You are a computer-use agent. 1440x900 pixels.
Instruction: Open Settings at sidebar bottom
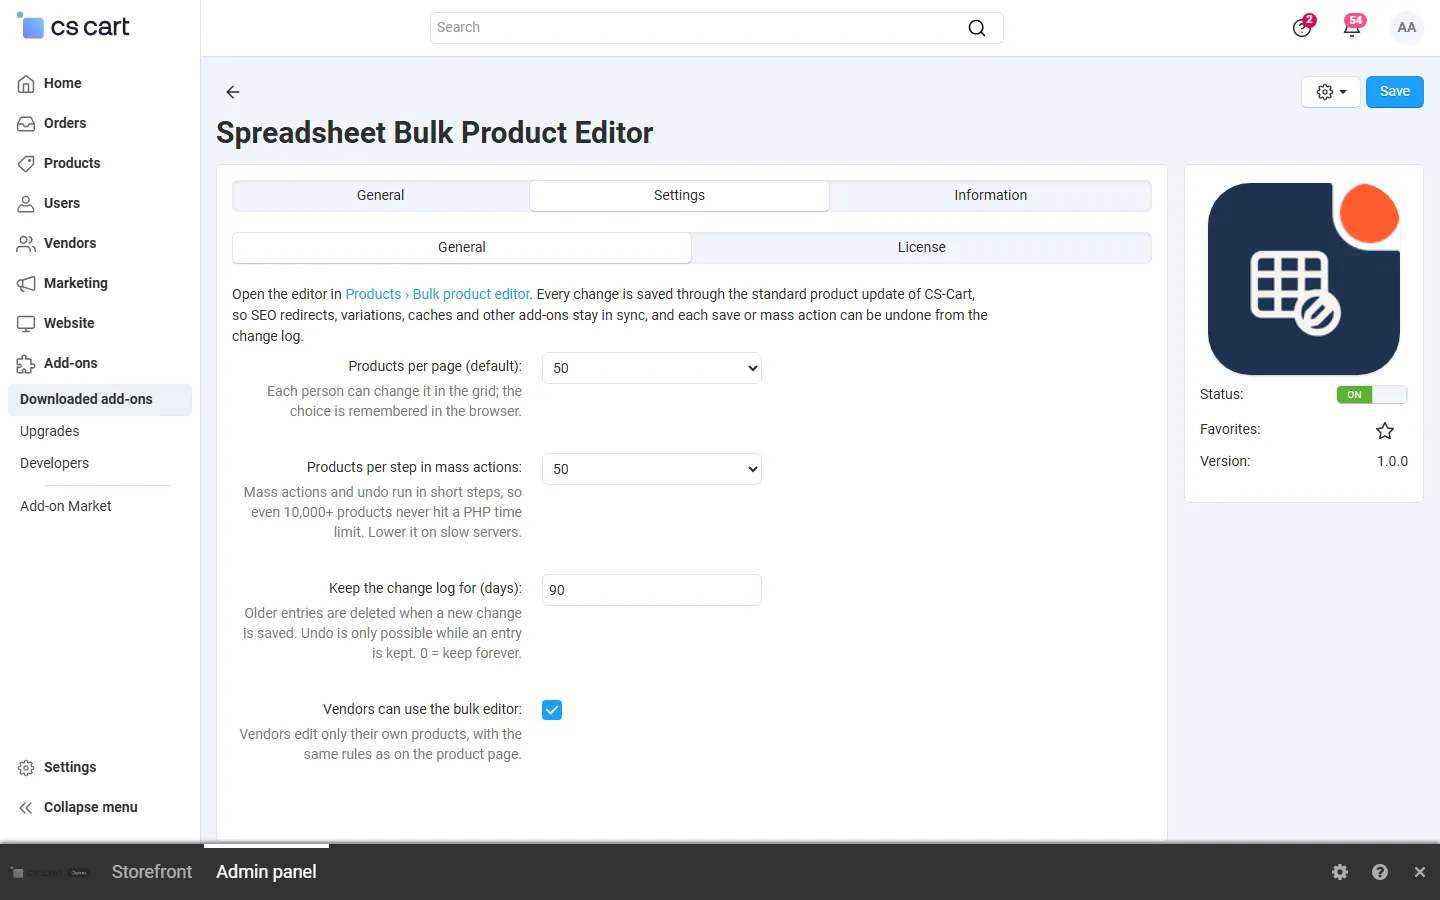(70, 767)
